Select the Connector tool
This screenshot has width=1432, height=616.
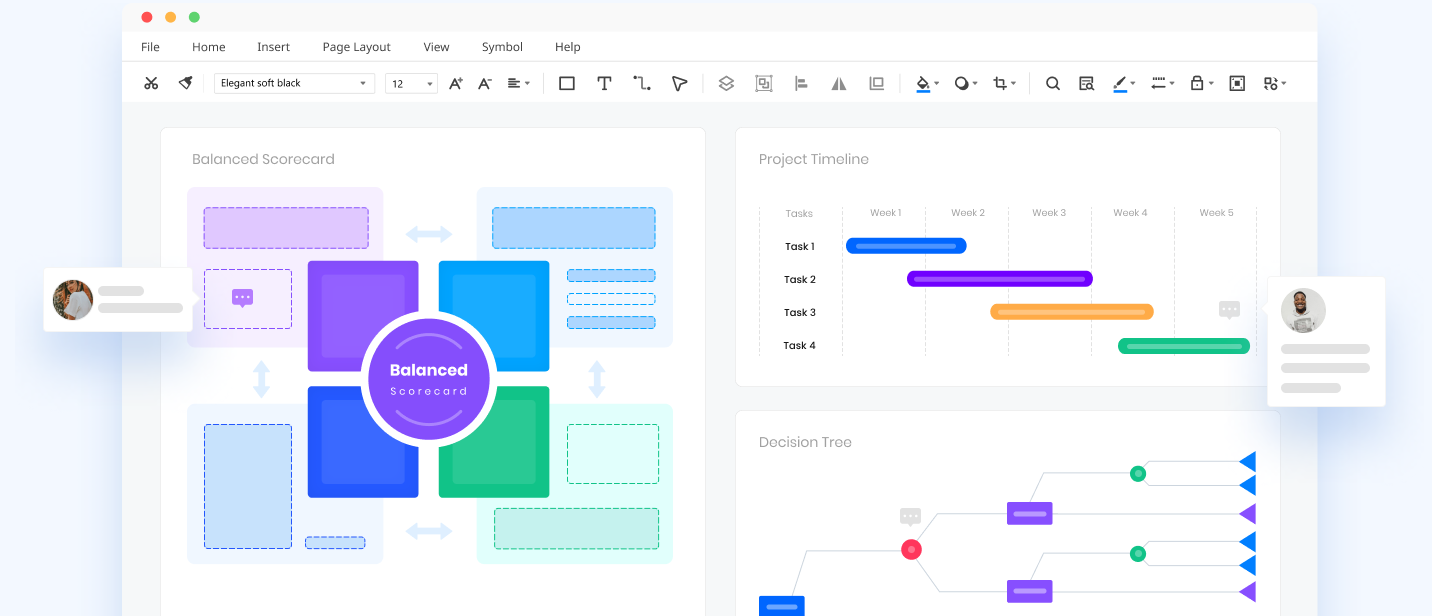click(x=642, y=84)
